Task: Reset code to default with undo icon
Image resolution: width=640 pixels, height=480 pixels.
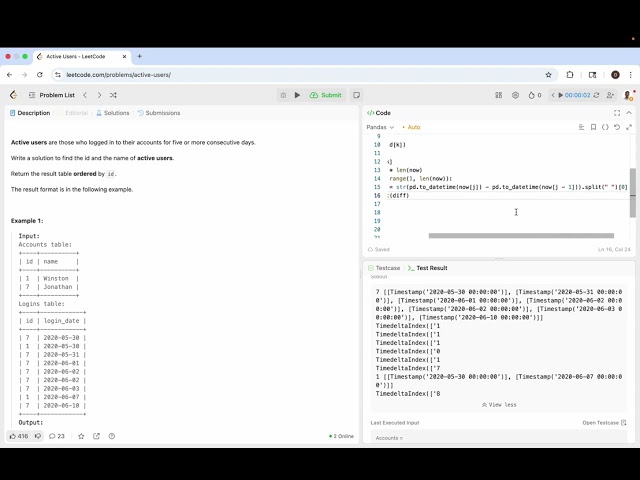Action: (617, 127)
